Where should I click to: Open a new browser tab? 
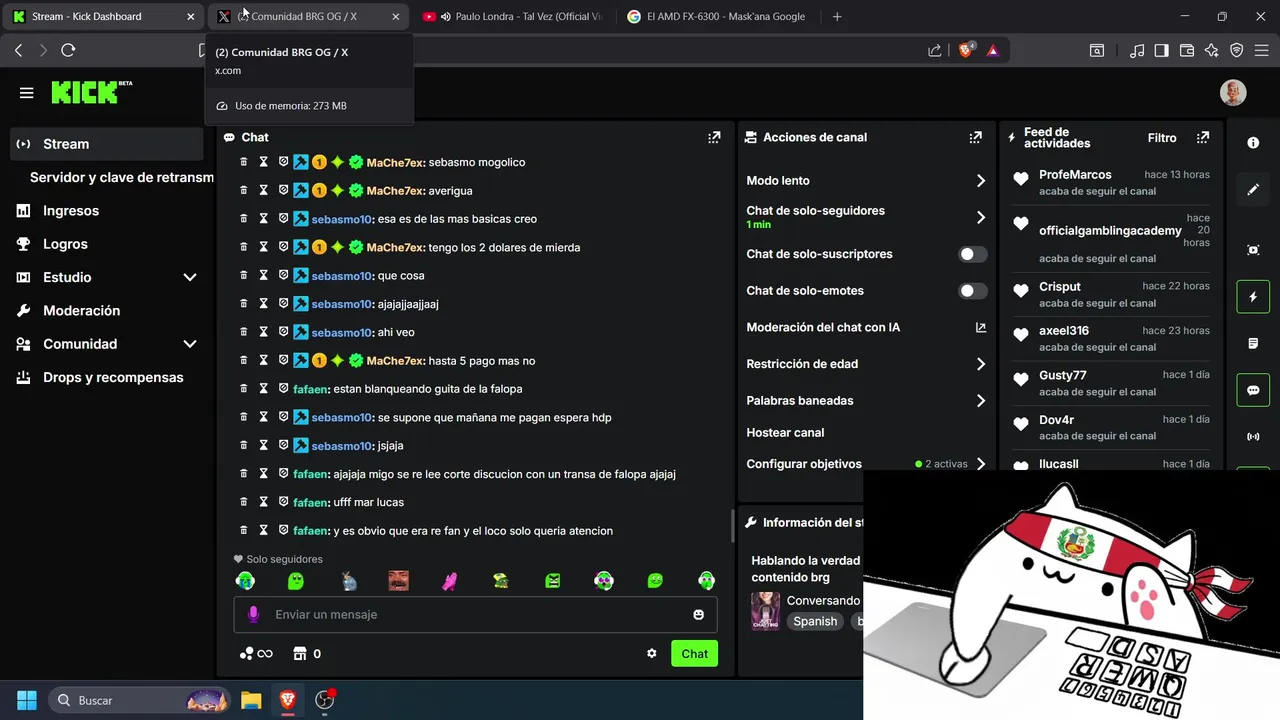[837, 16]
